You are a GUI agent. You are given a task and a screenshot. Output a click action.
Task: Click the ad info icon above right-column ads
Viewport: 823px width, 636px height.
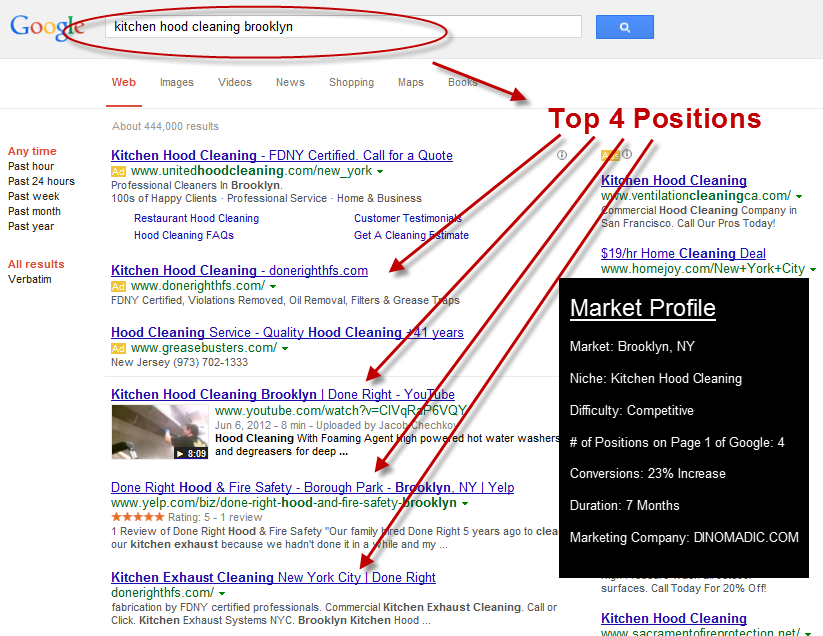627,155
